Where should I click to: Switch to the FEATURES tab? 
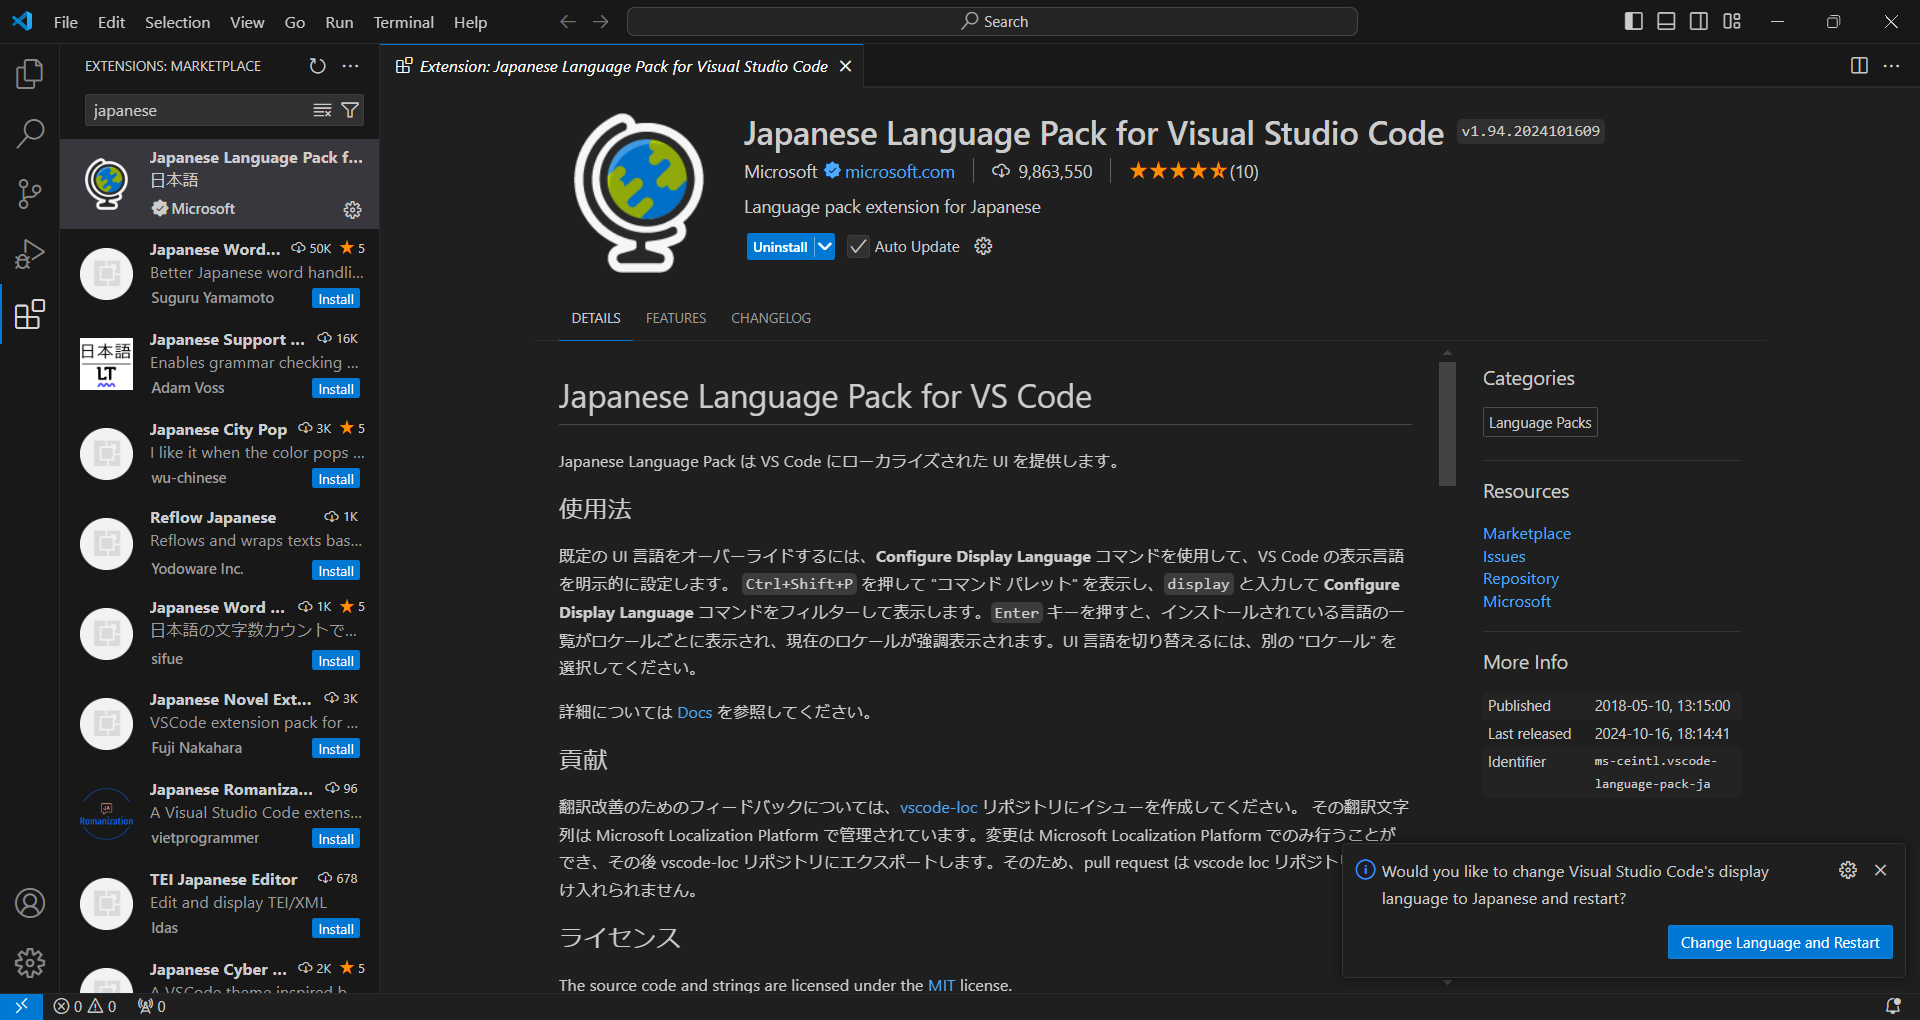click(x=676, y=318)
